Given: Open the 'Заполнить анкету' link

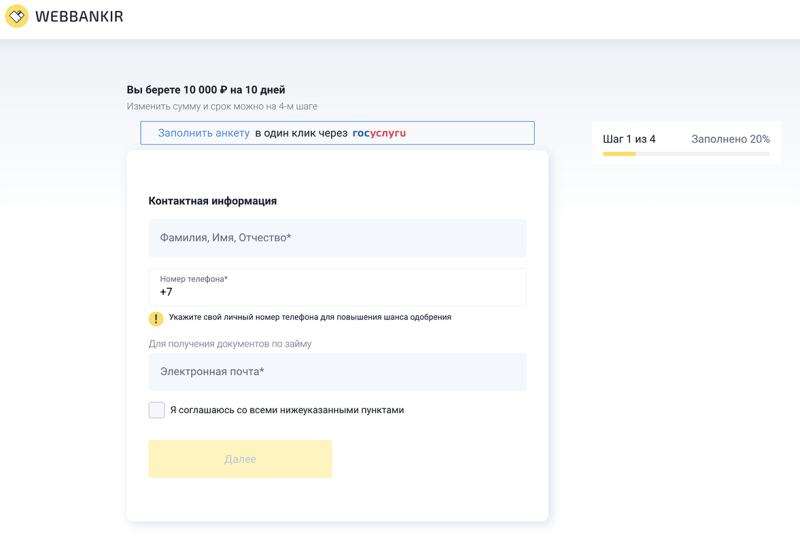Looking at the screenshot, I should click(204, 133).
